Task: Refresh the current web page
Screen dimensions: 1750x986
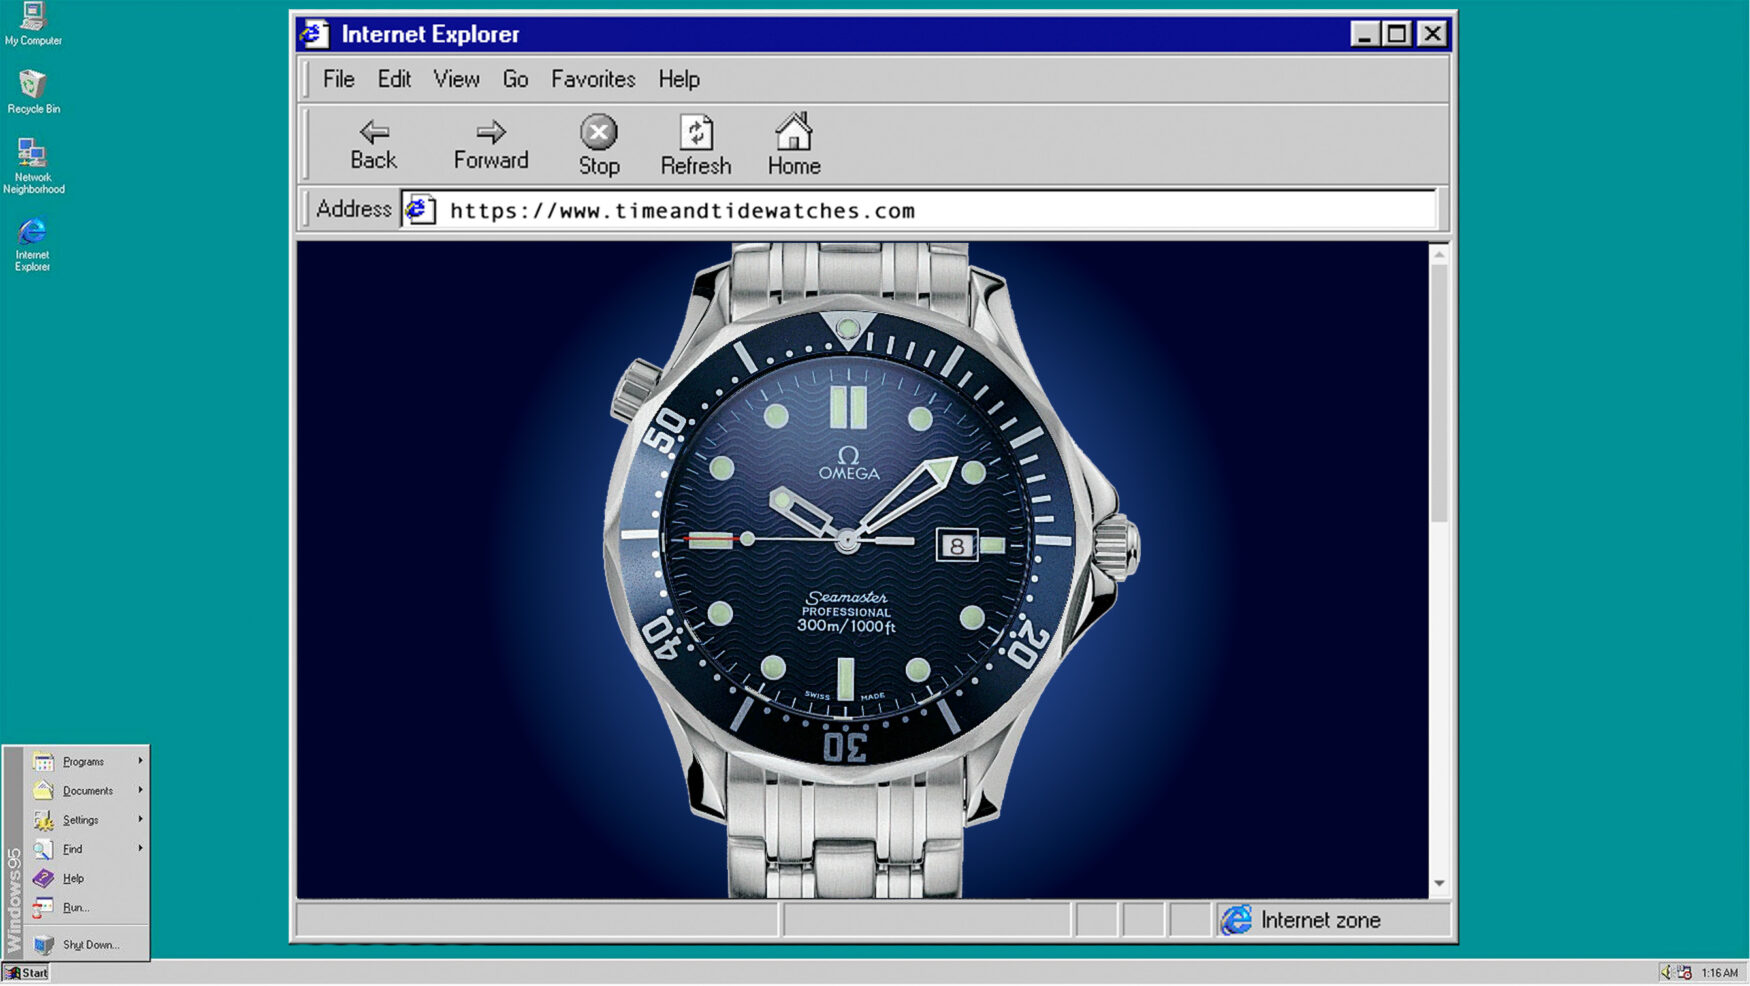Action: point(696,145)
